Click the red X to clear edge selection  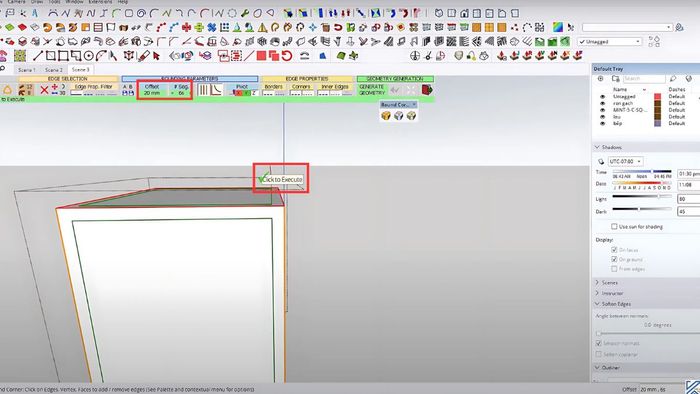point(44,90)
